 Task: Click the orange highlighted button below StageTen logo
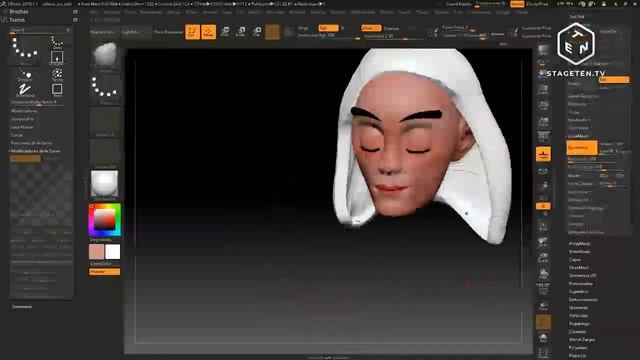click(x=614, y=80)
